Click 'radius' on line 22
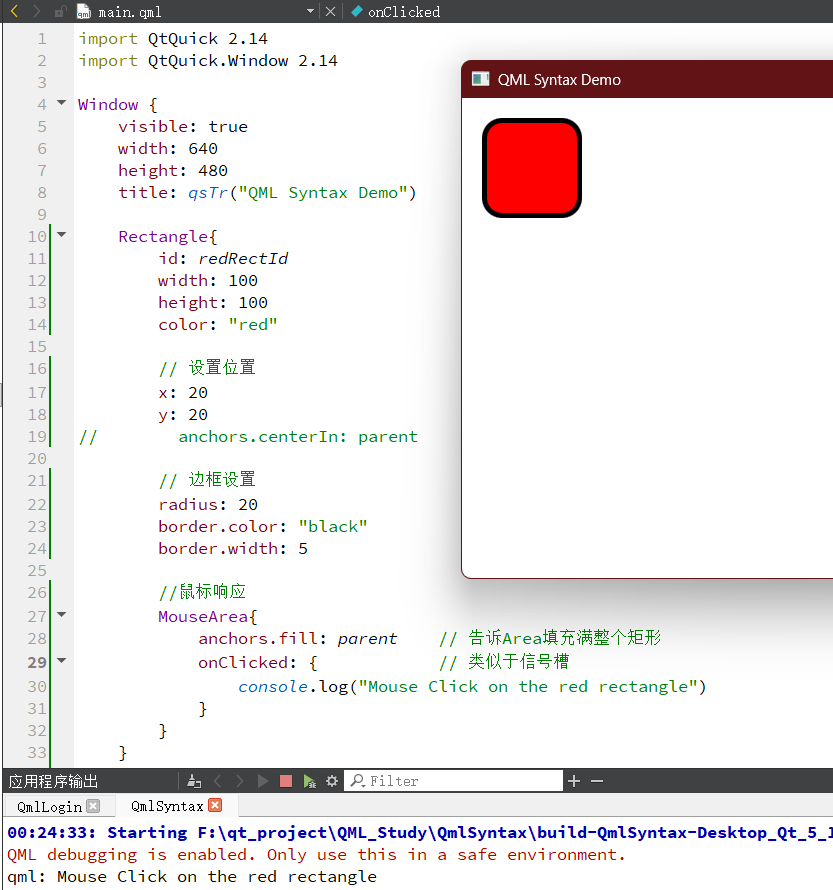Image resolution: width=833 pixels, height=890 pixels. pos(188,505)
